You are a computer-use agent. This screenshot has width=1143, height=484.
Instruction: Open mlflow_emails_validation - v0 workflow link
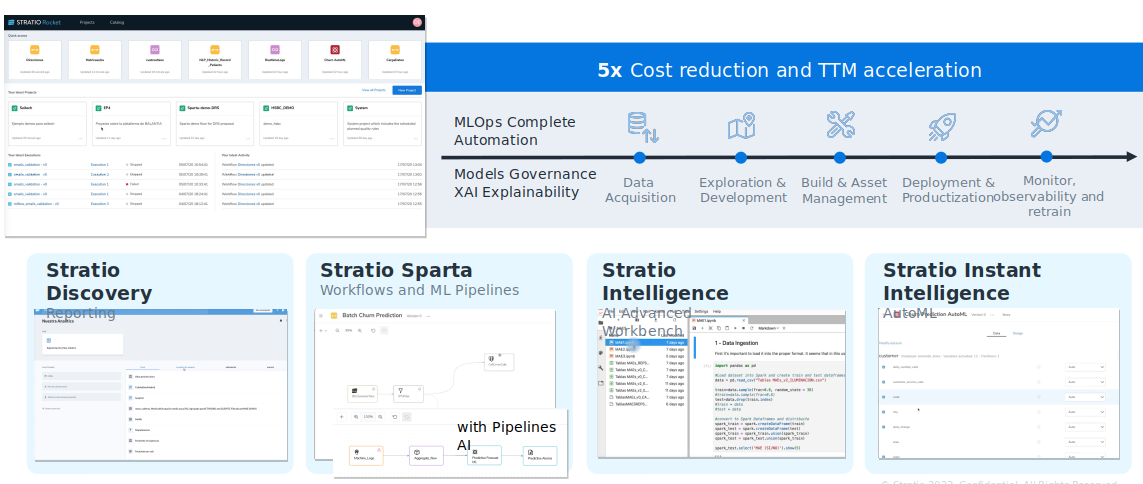(36, 203)
